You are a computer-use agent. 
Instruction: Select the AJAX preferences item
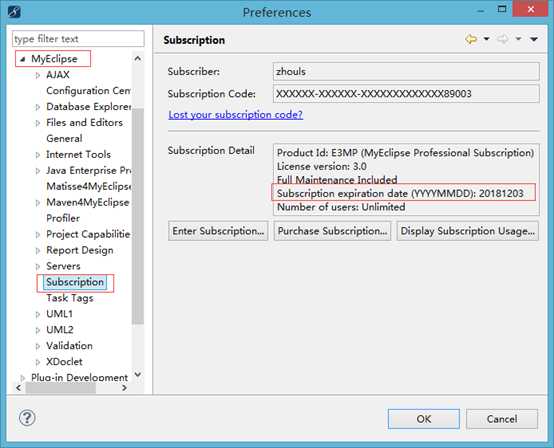[x=58, y=75]
